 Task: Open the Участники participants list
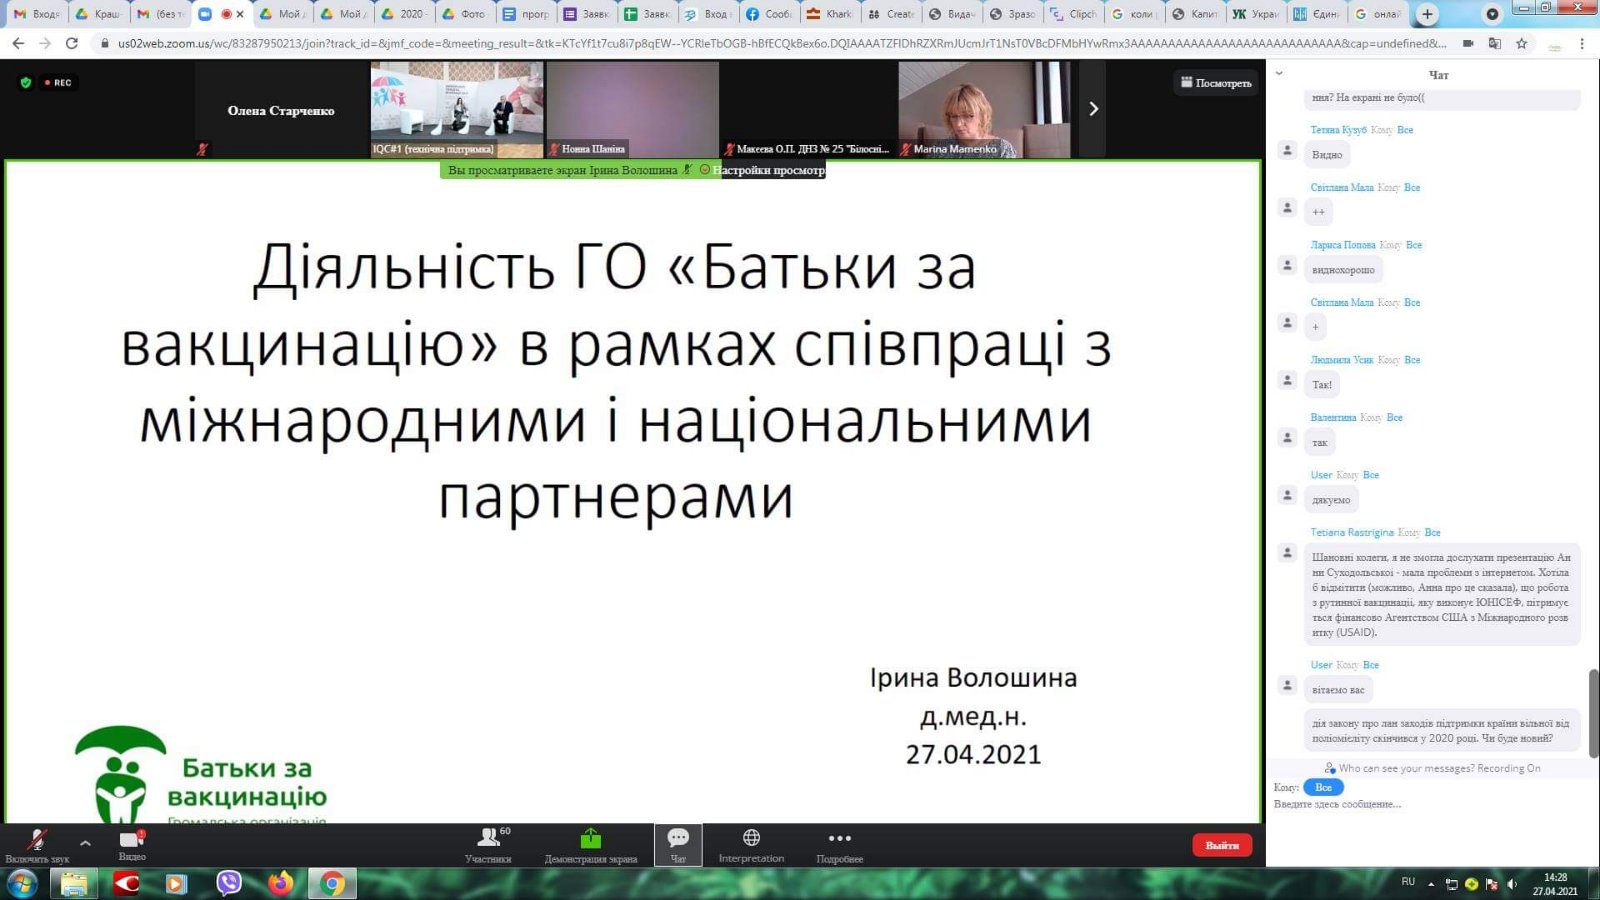(488, 843)
